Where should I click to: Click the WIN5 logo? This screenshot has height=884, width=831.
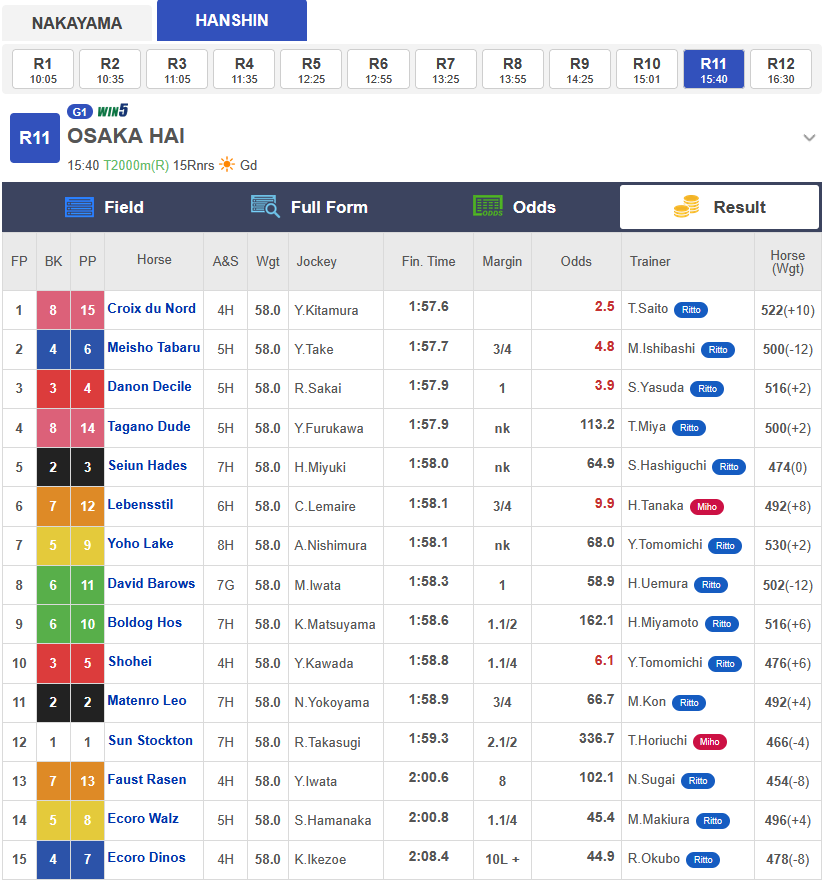113,110
